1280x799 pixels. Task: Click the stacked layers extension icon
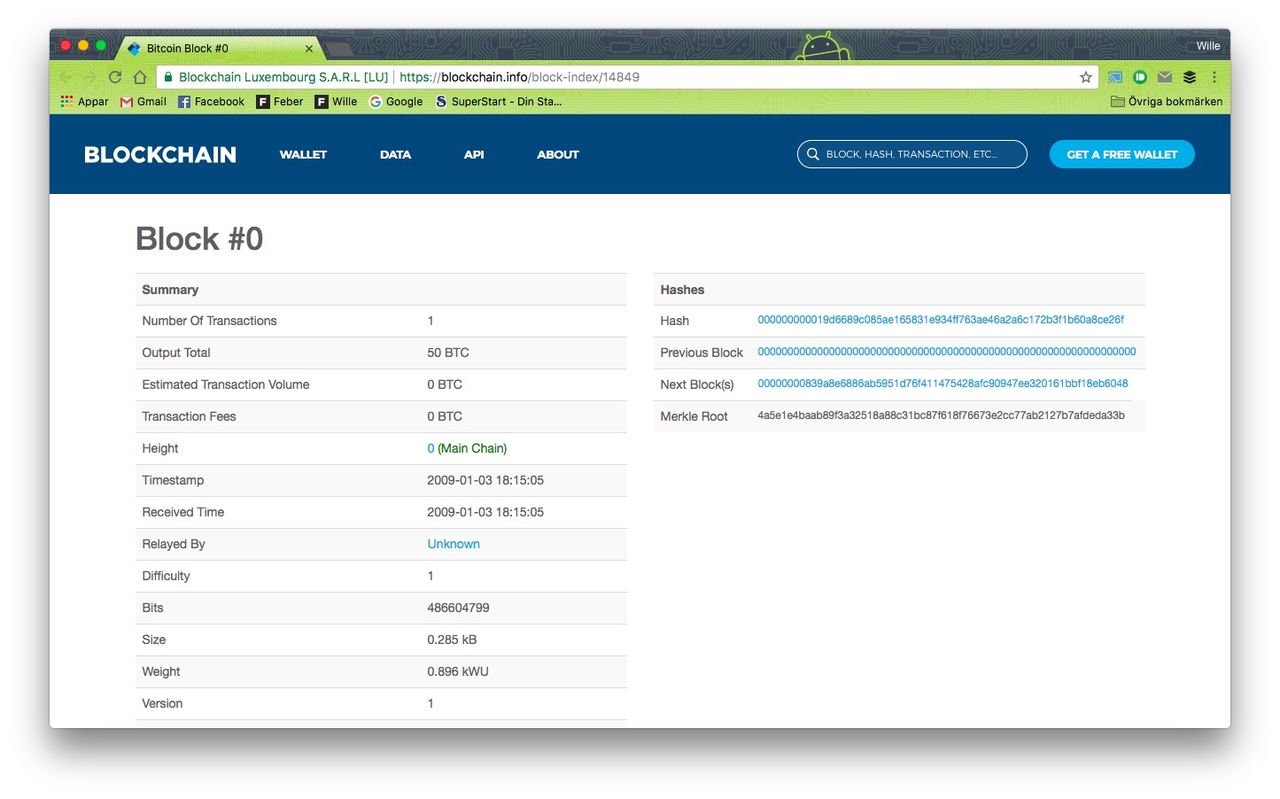(x=1190, y=77)
